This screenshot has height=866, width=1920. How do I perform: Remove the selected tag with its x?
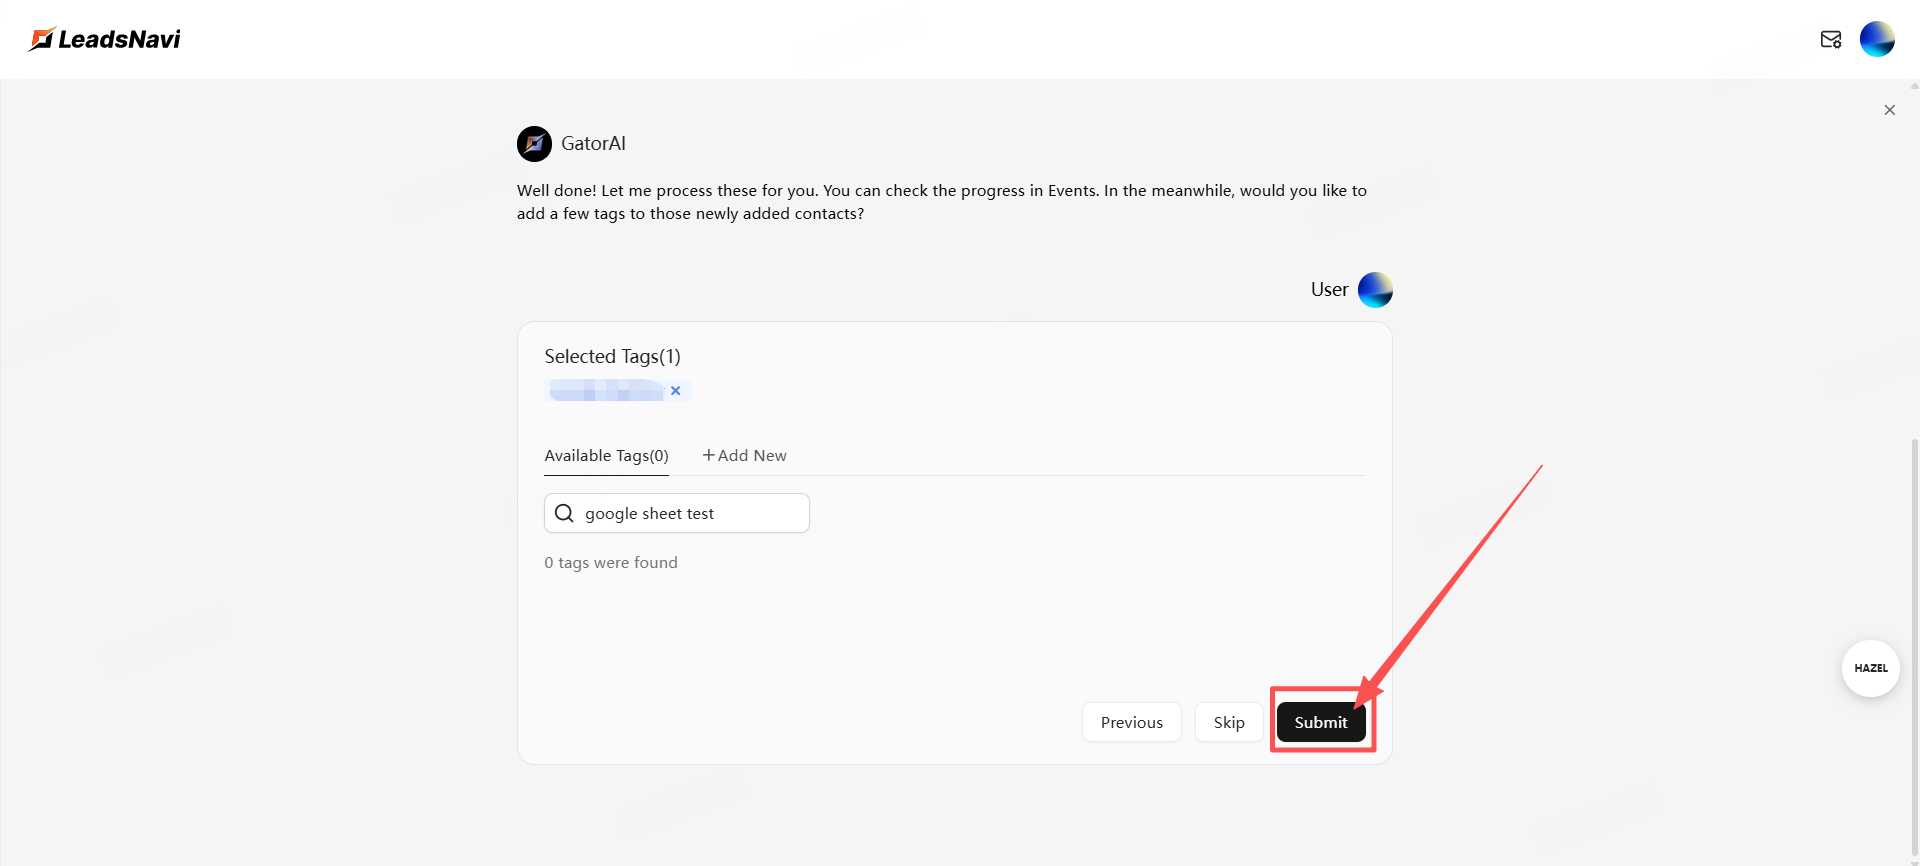[x=676, y=391]
